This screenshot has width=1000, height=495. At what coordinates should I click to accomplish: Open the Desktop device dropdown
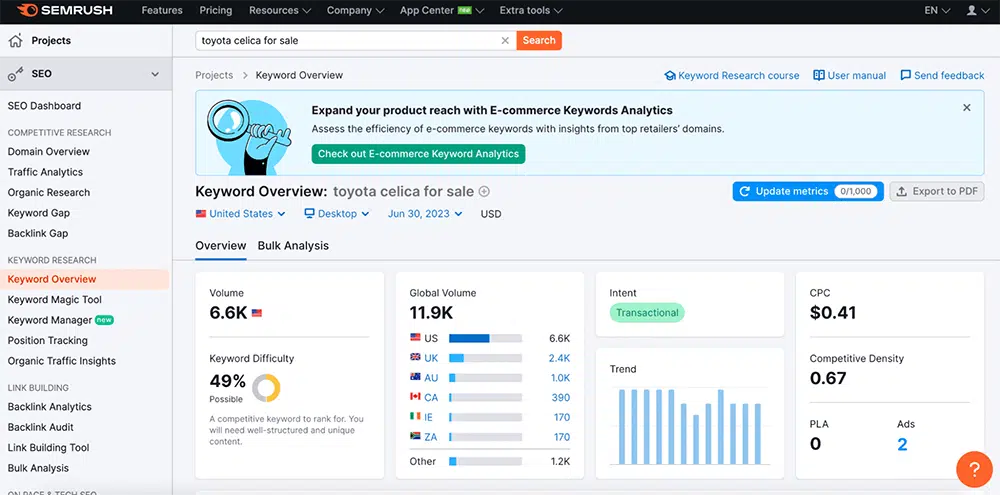(337, 214)
